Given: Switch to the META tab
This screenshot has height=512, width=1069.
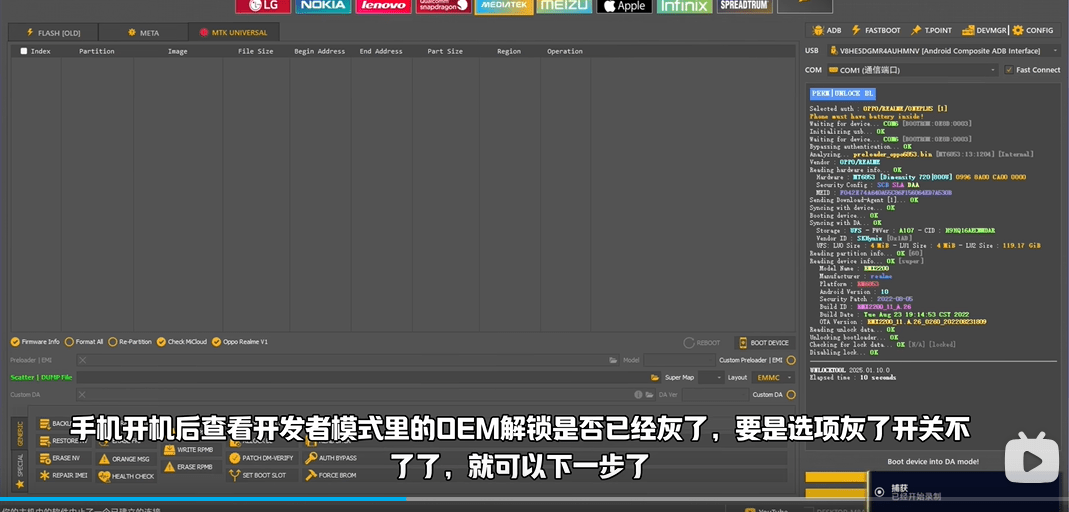Looking at the screenshot, I should click(143, 32).
